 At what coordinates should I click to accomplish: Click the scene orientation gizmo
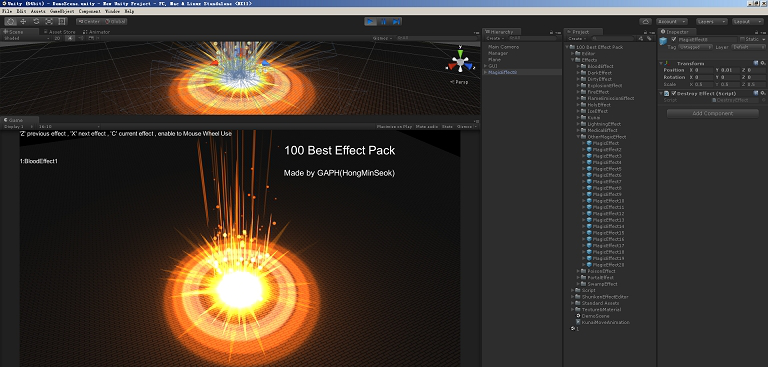point(460,61)
